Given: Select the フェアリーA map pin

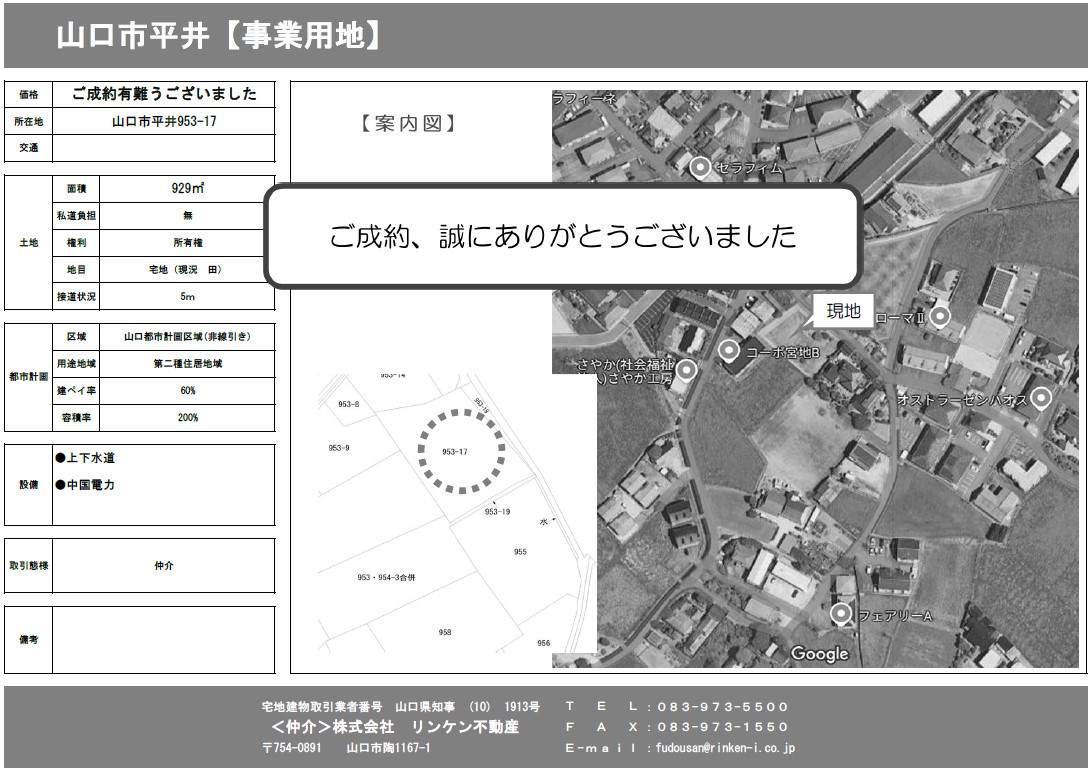Looking at the screenshot, I should coord(842,613).
